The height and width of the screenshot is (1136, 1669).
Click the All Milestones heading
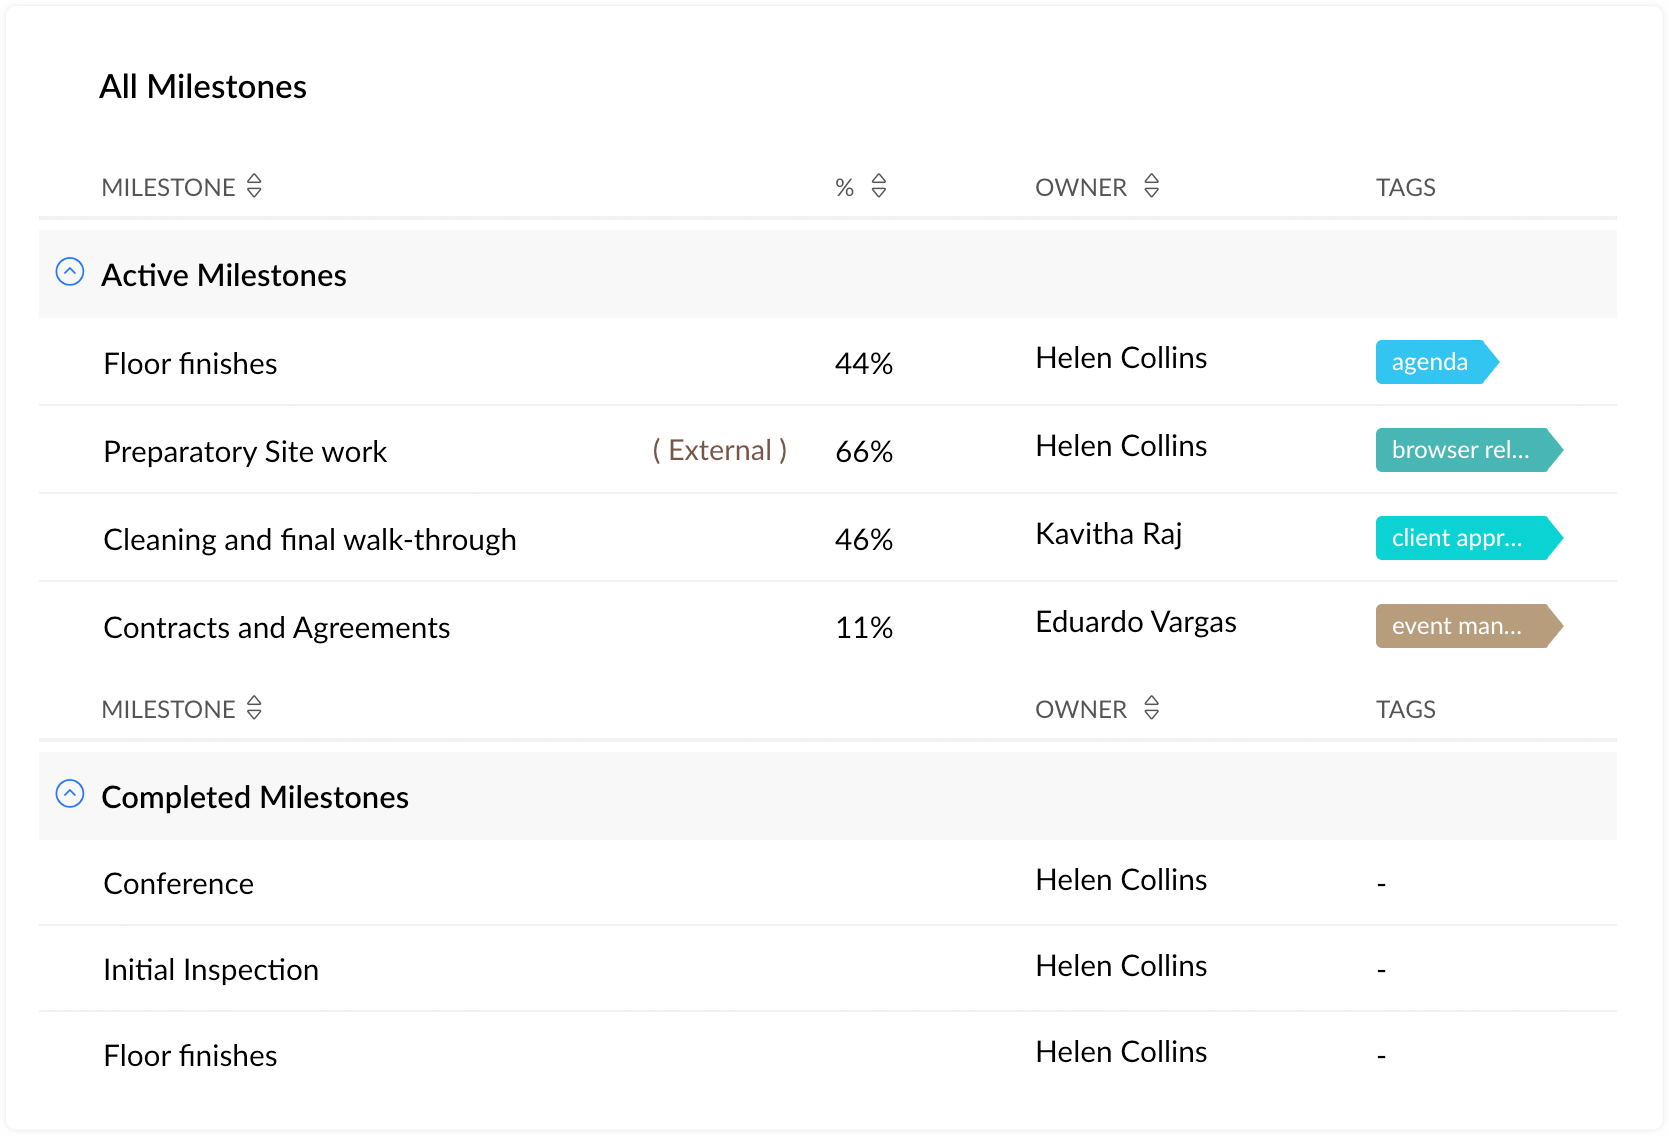tap(203, 87)
